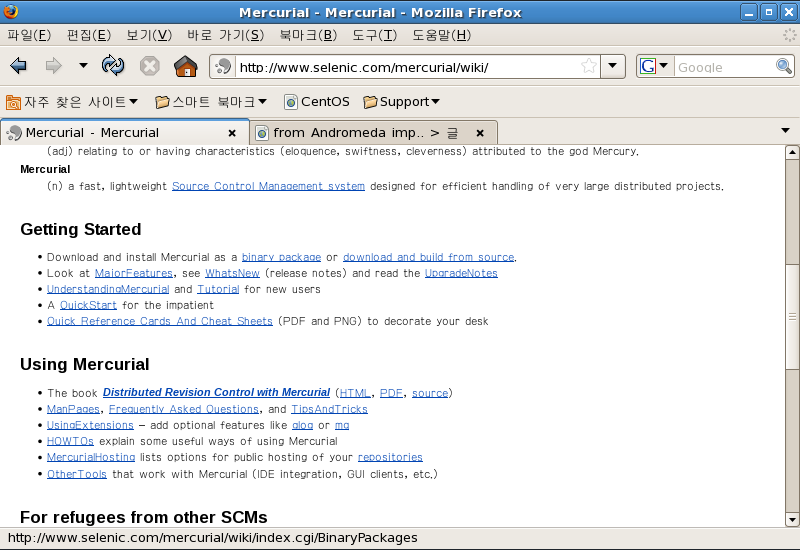This screenshot has width=800, height=550.
Task: Open the 바로 가기(S) menu
Action: pos(225,35)
